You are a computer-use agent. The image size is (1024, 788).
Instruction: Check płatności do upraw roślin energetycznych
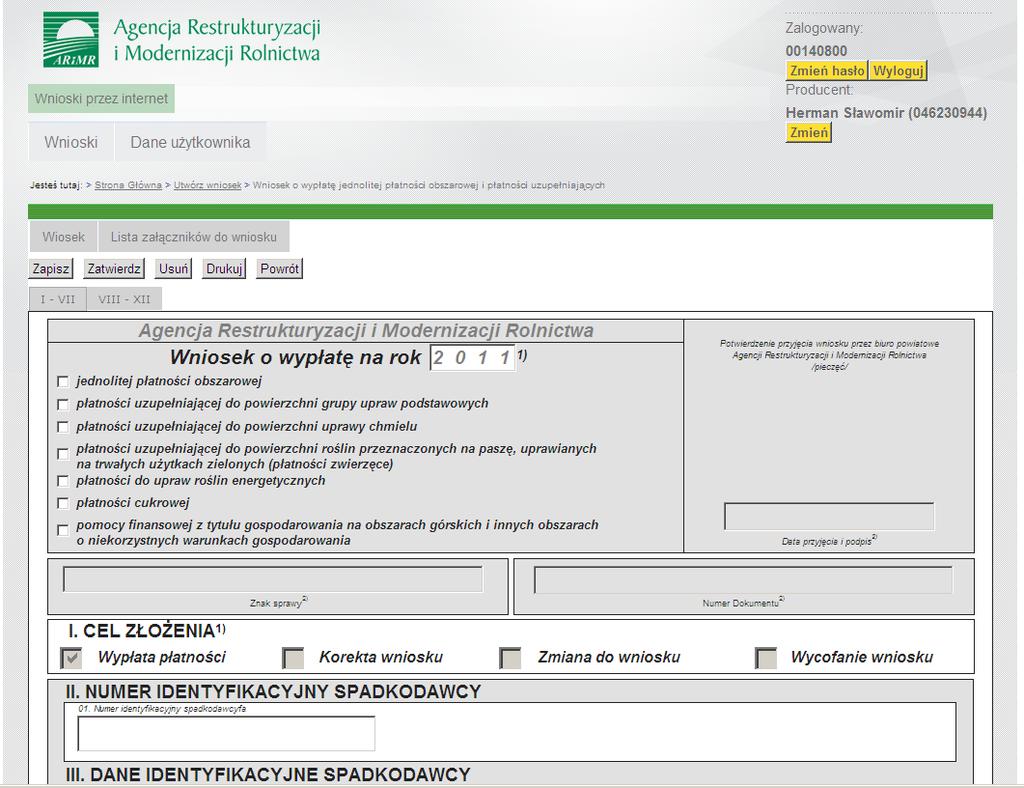pyautogui.click(x=63, y=481)
